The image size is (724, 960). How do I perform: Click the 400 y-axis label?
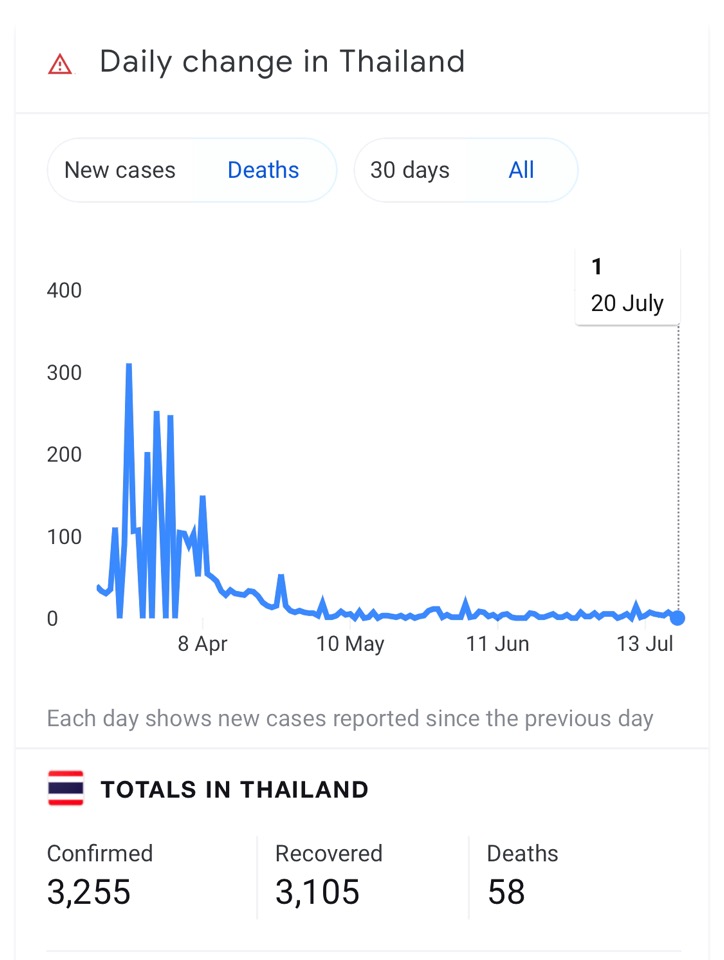(64, 290)
